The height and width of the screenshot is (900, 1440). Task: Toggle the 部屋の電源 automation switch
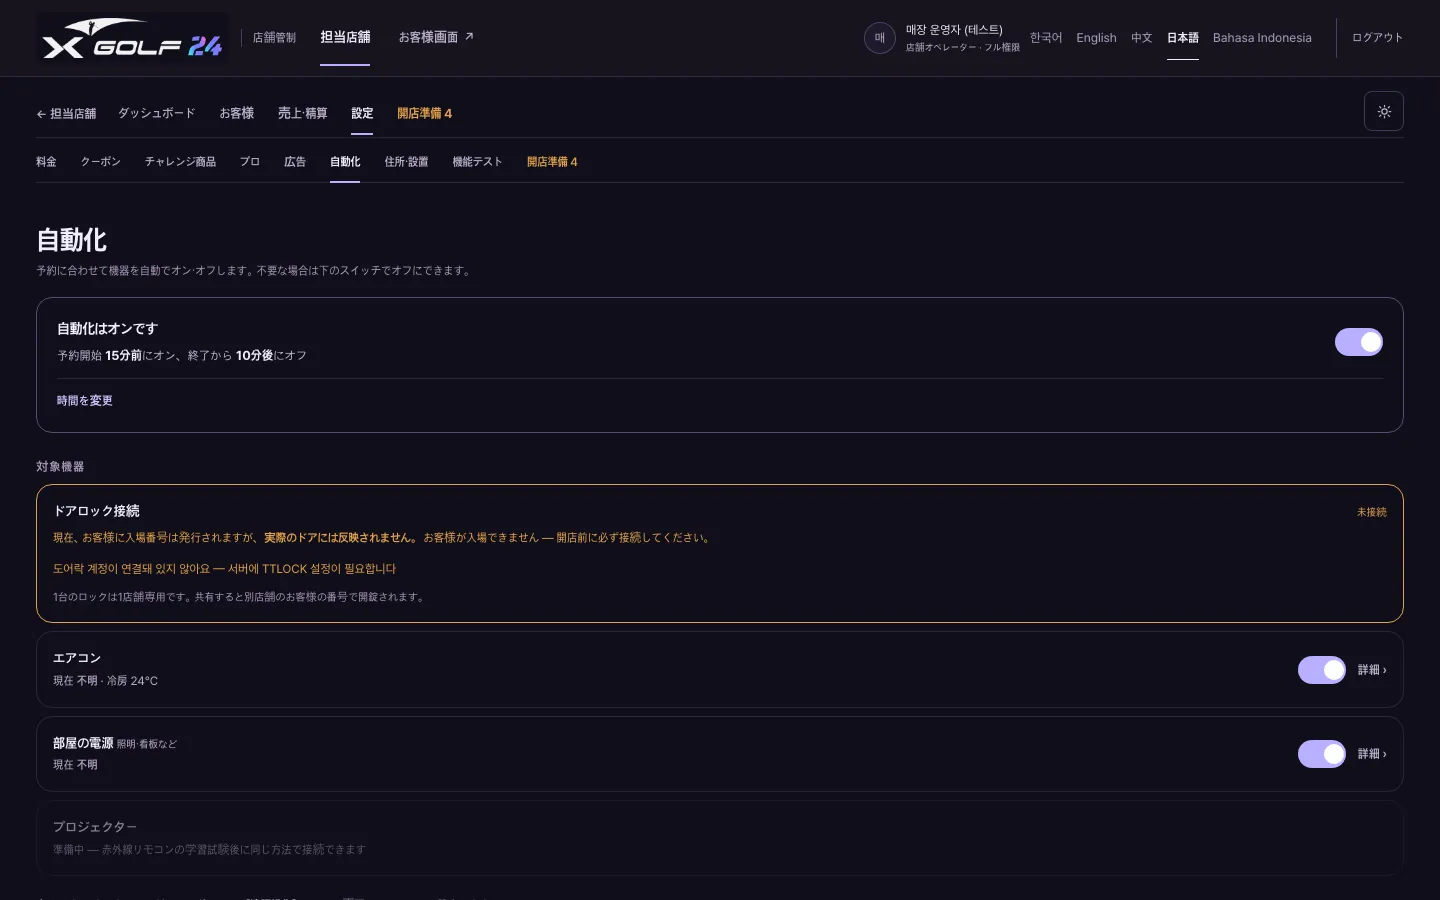click(1322, 754)
